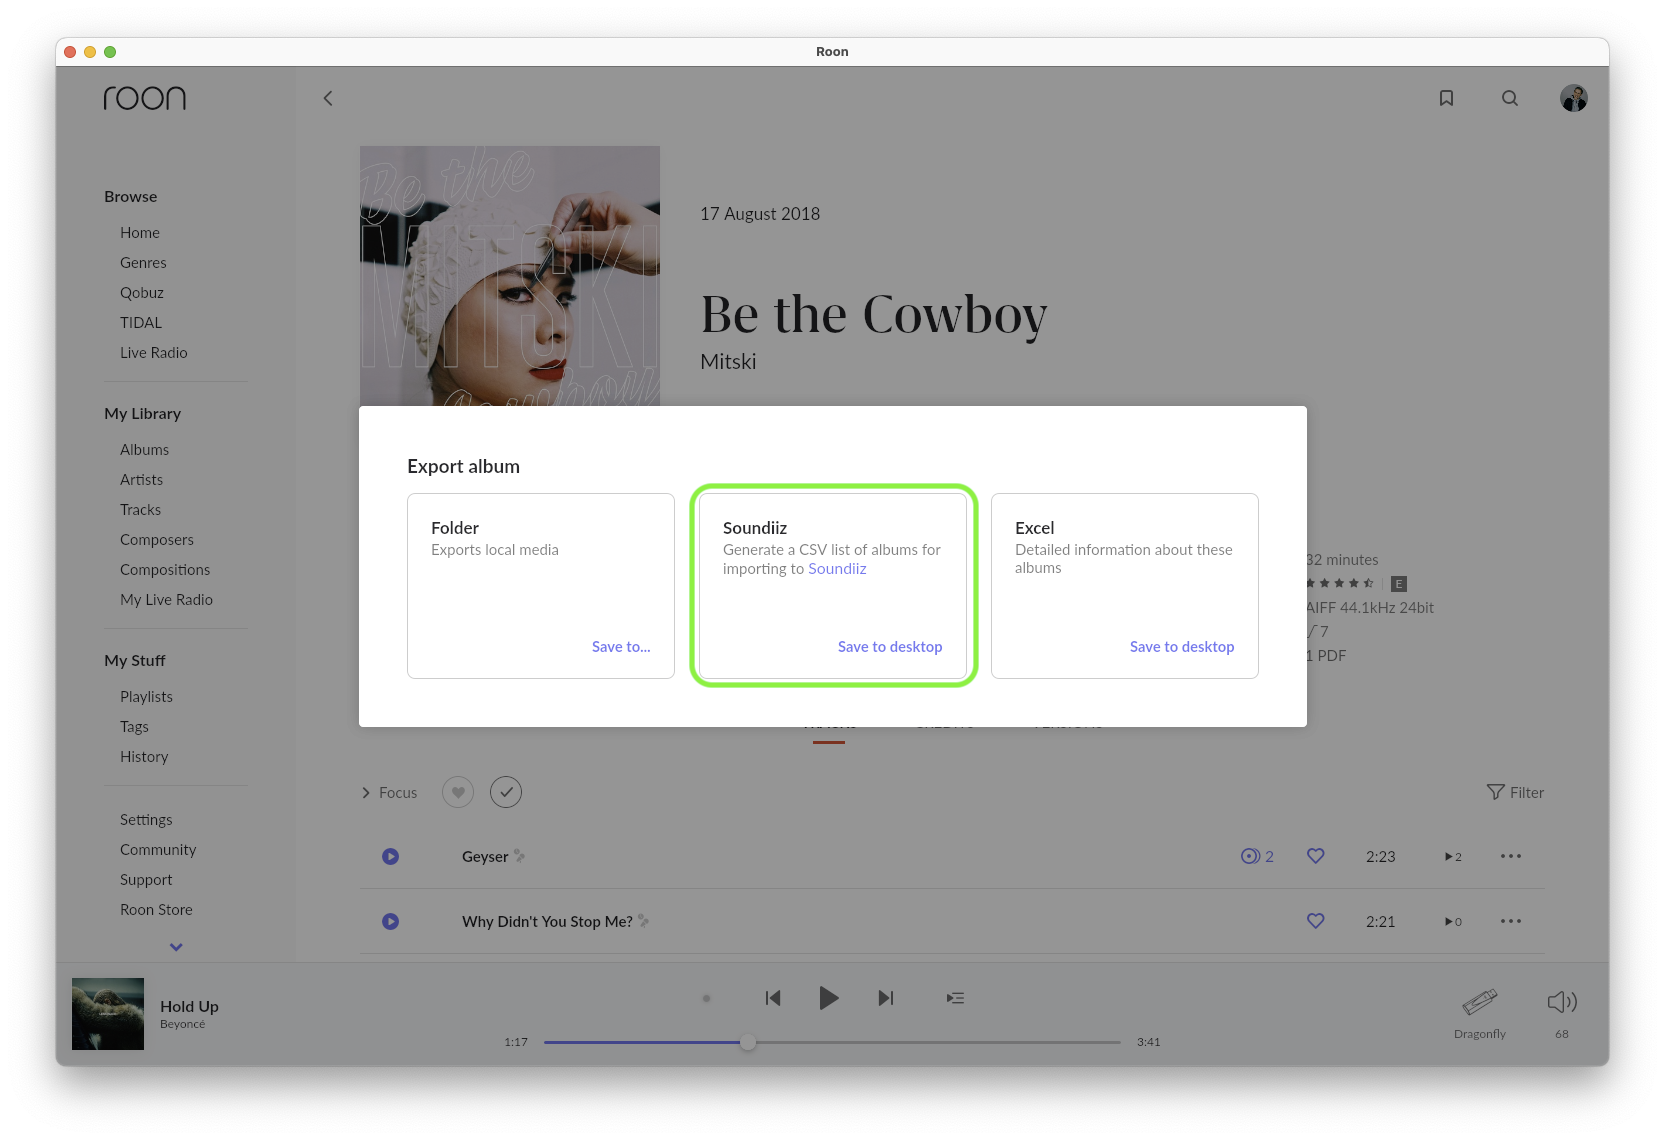Play the Geyser track

pyautogui.click(x=391, y=856)
